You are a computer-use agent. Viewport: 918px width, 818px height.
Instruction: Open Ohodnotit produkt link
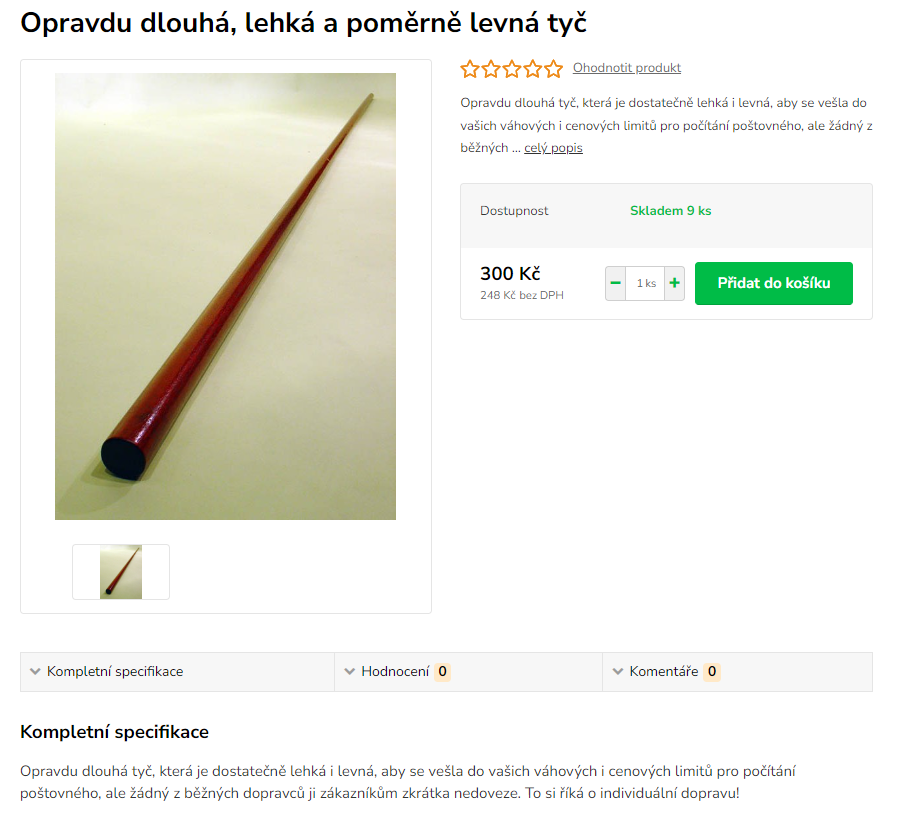tap(626, 68)
